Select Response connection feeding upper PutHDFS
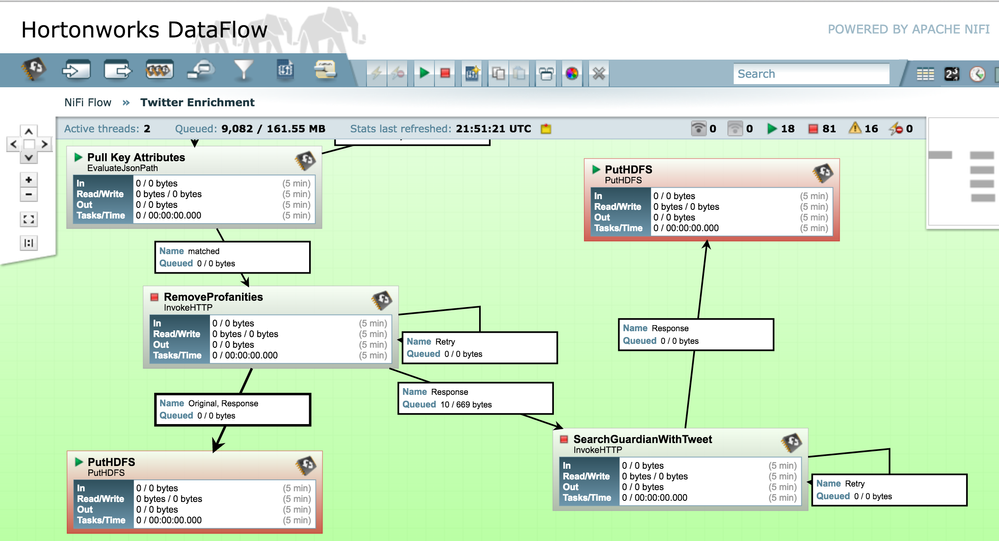 click(x=696, y=335)
